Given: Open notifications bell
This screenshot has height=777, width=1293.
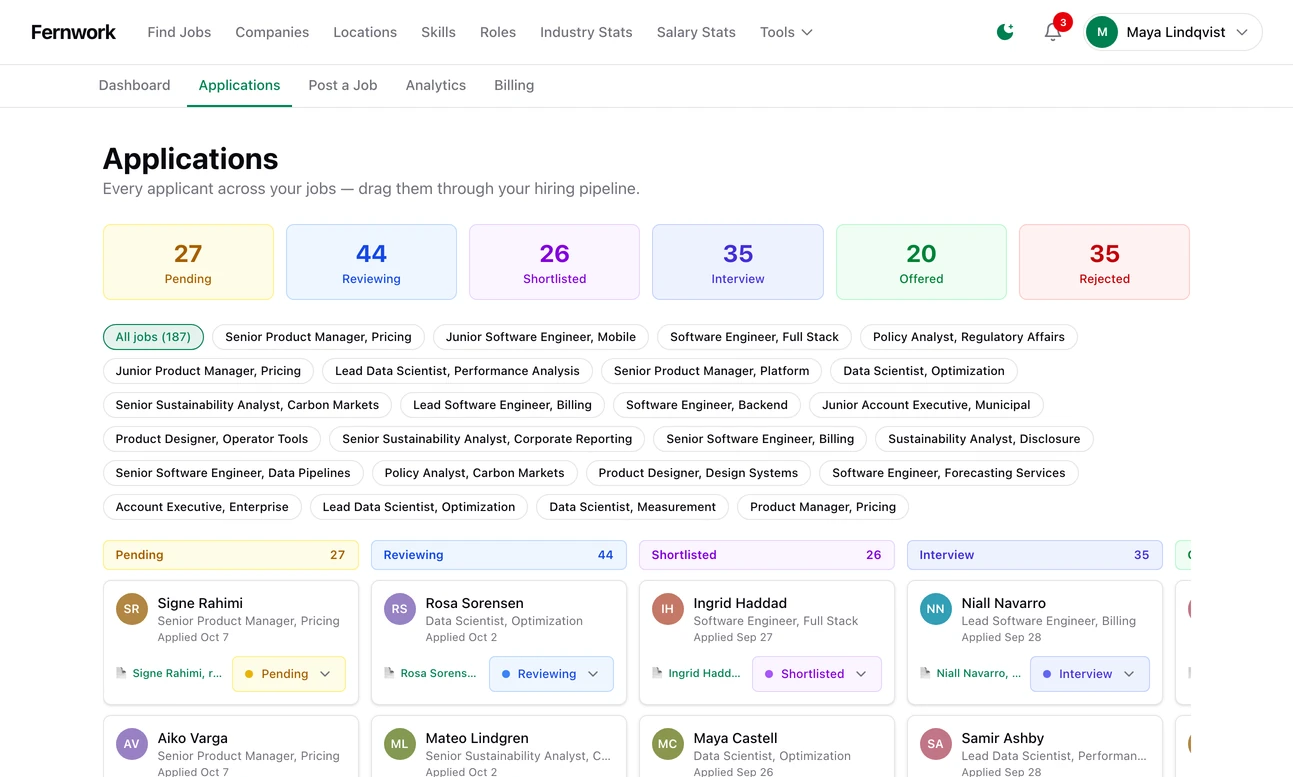Looking at the screenshot, I should pos(1053,32).
